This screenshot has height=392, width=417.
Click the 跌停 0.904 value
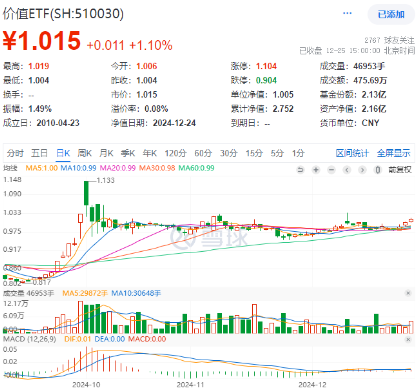(266, 80)
